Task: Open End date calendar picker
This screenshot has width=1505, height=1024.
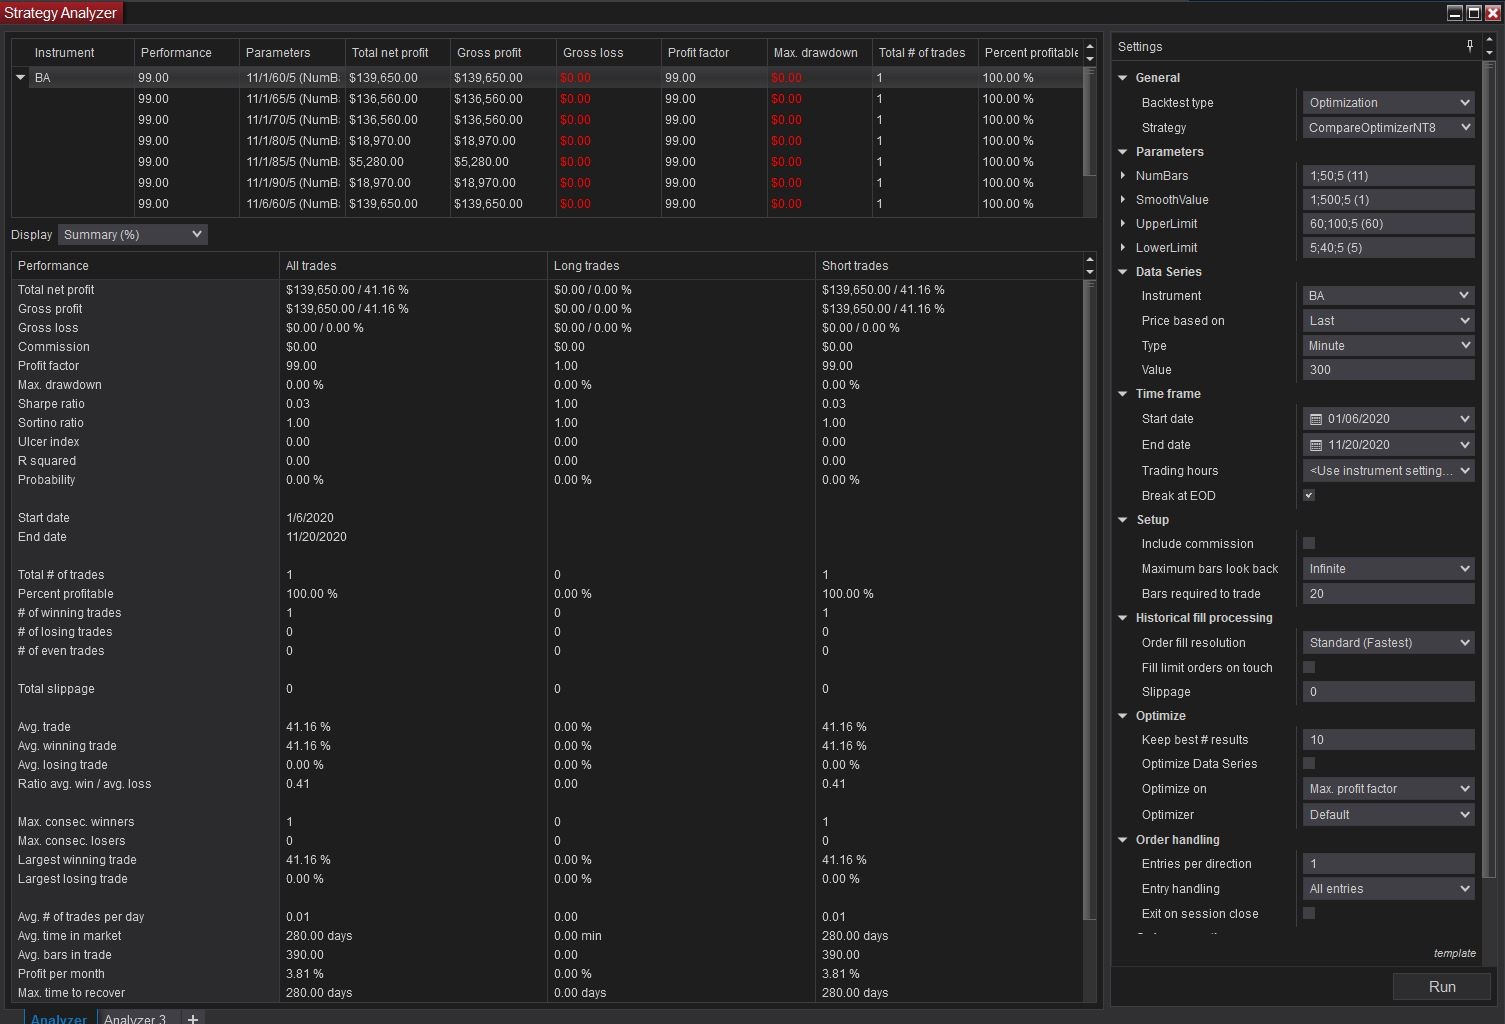Action: [1316, 445]
